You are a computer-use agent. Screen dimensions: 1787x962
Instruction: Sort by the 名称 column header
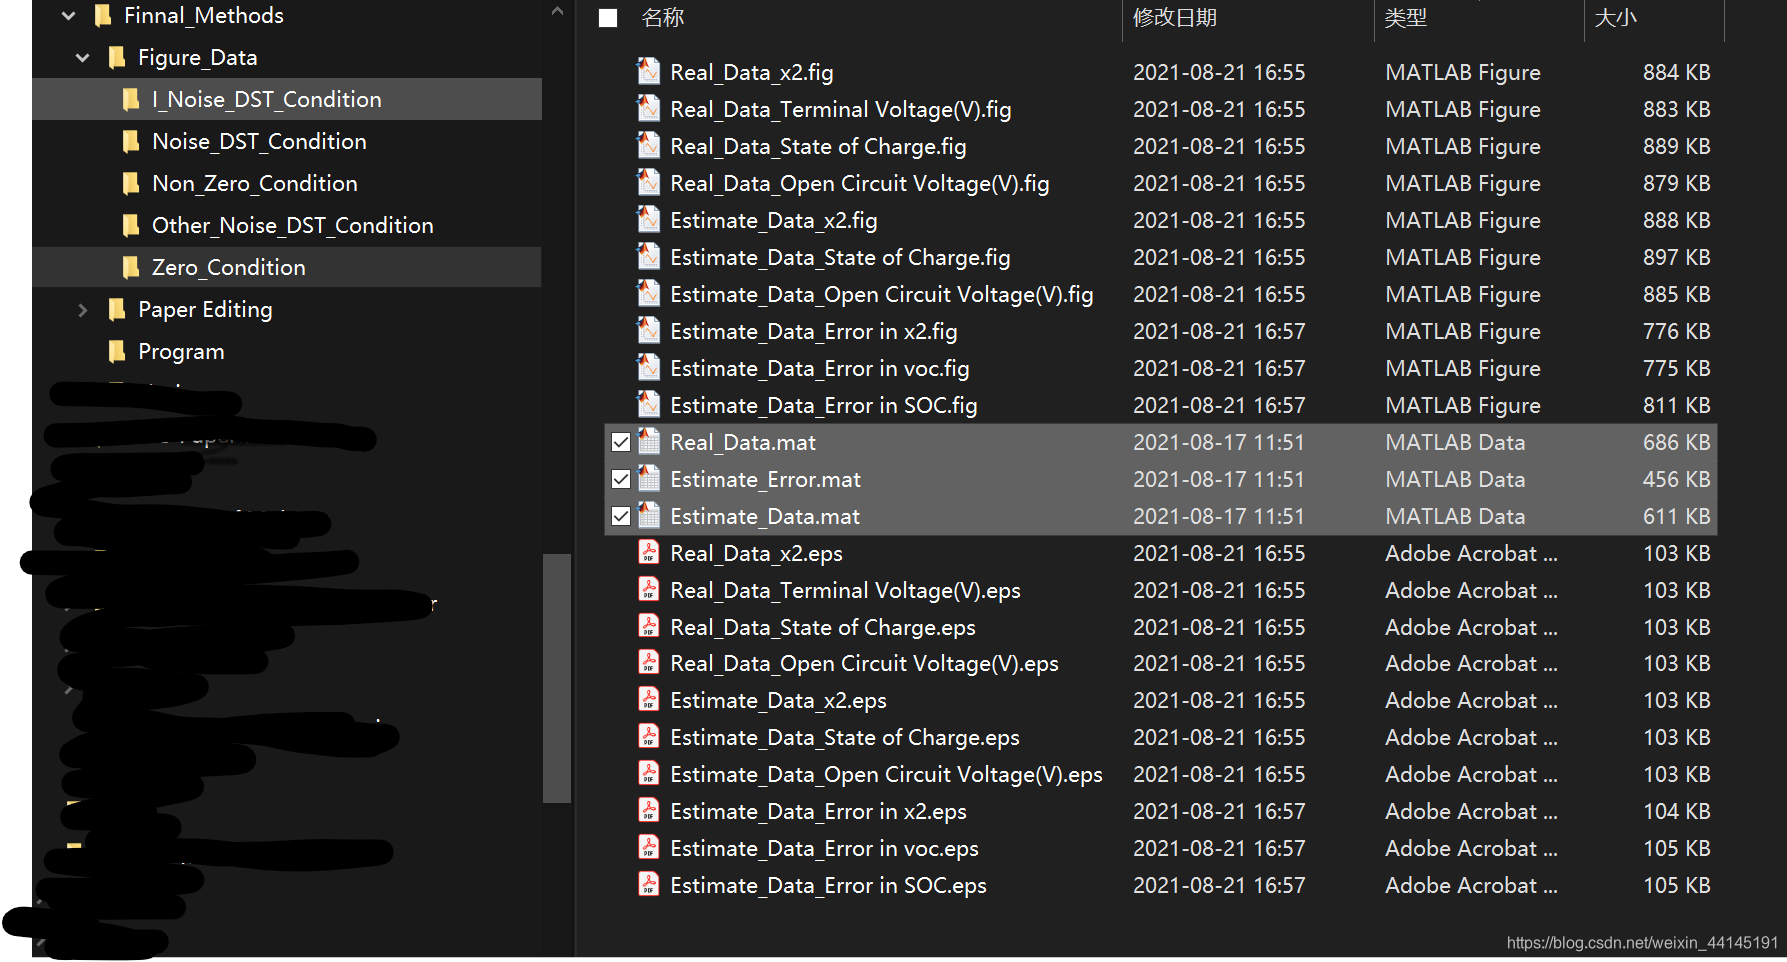663,18
